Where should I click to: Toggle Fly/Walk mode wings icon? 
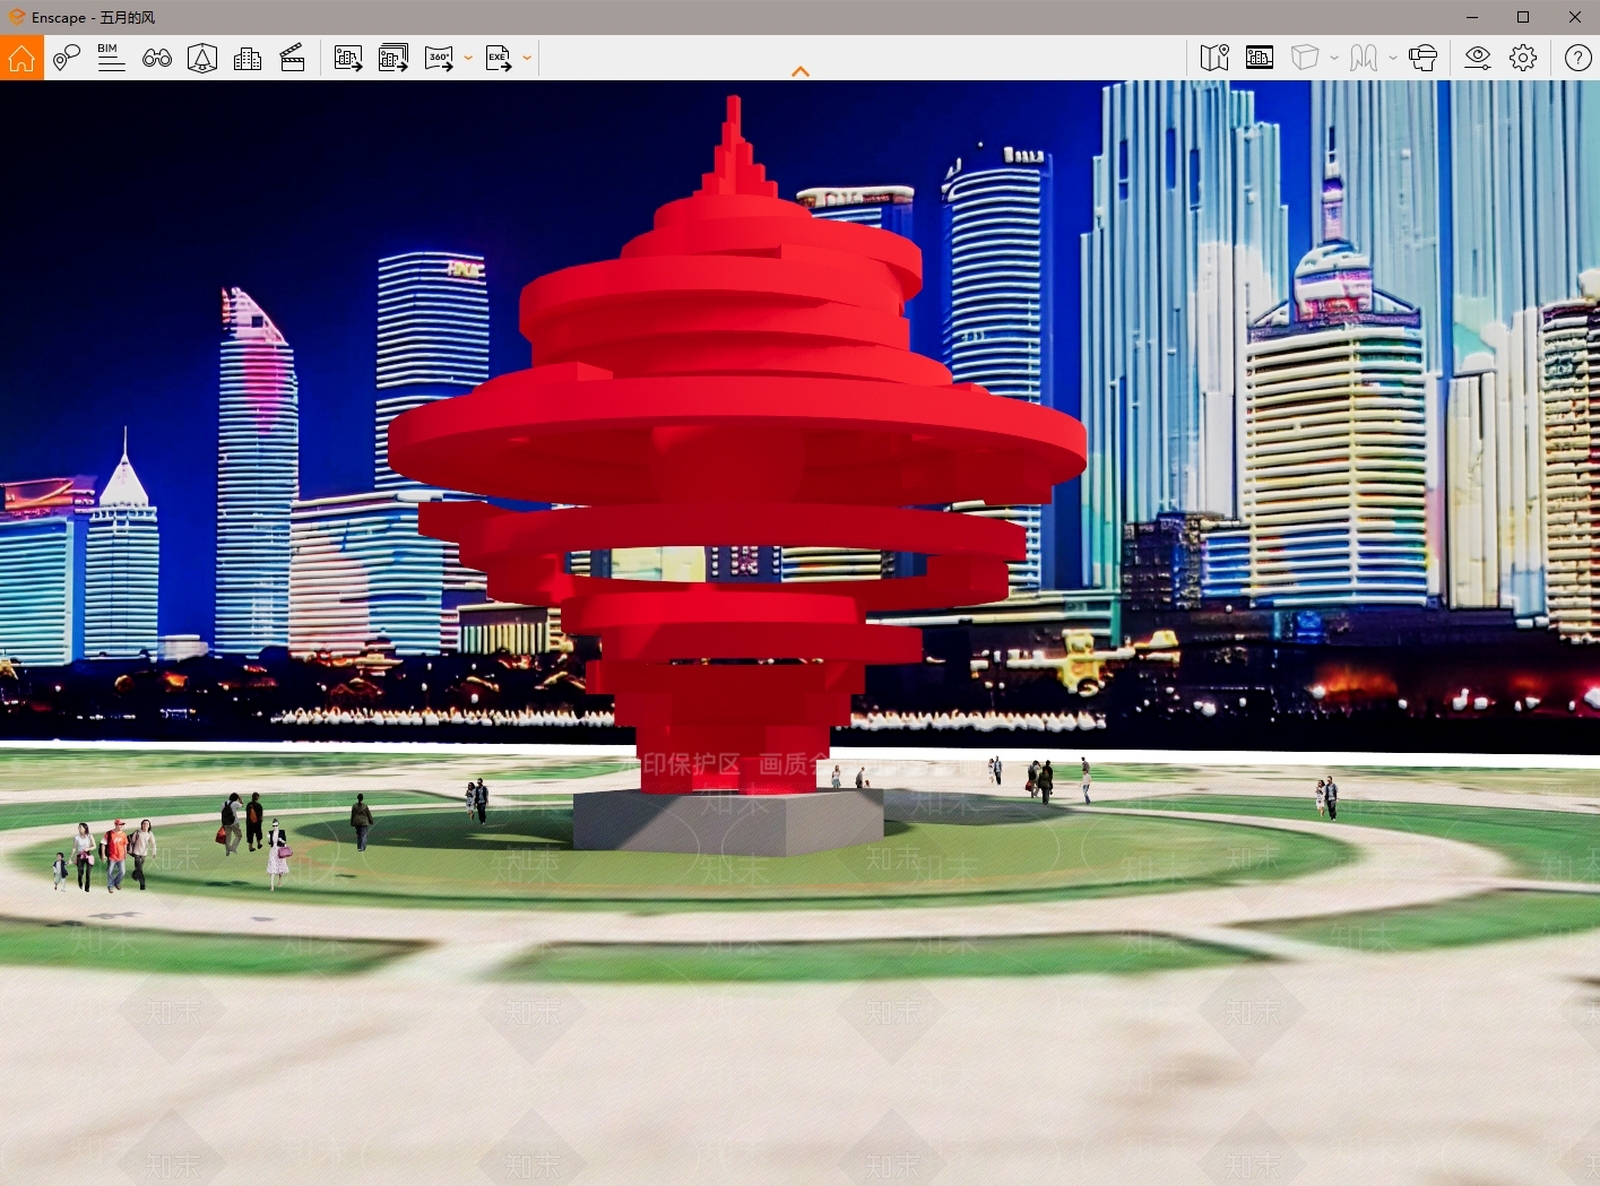coord(1363,58)
